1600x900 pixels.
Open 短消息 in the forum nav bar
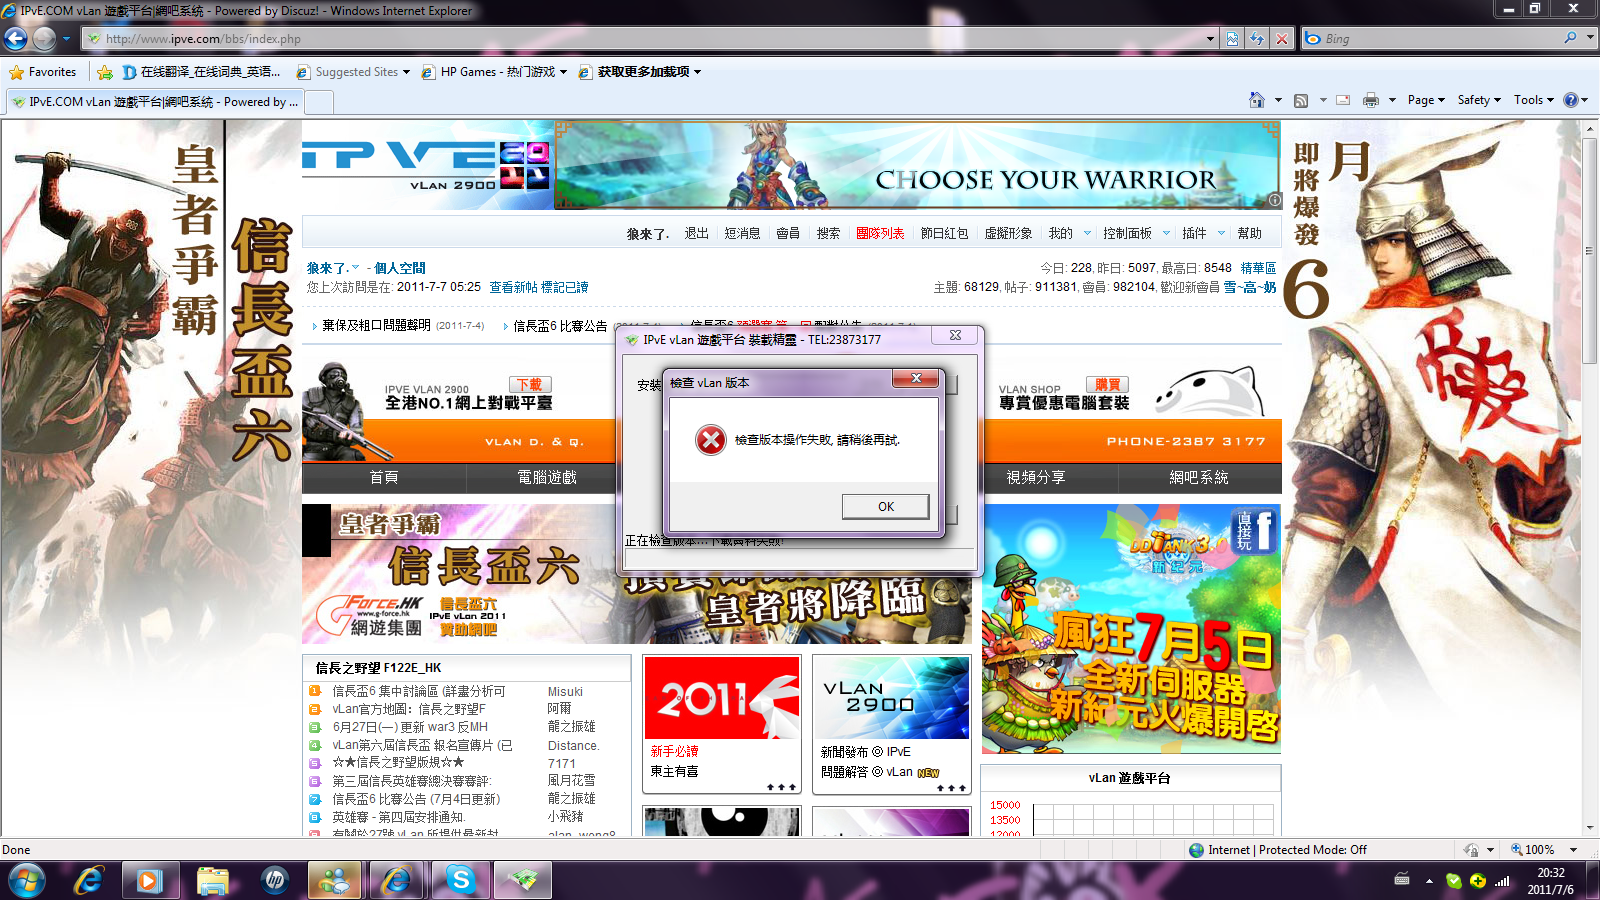(x=742, y=233)
